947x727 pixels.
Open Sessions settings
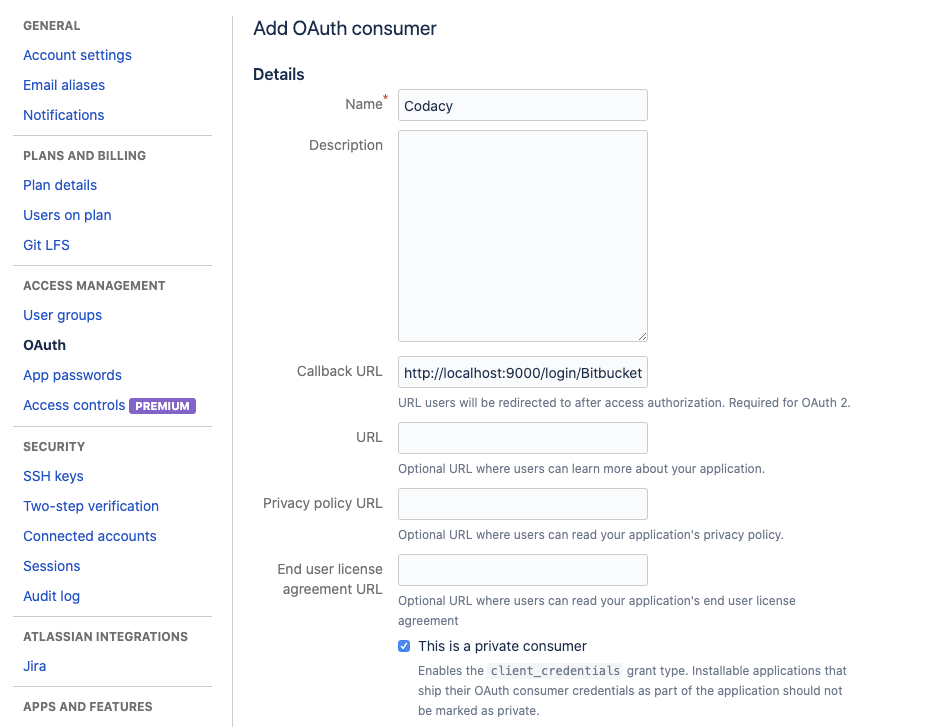[x=51, y=566]
